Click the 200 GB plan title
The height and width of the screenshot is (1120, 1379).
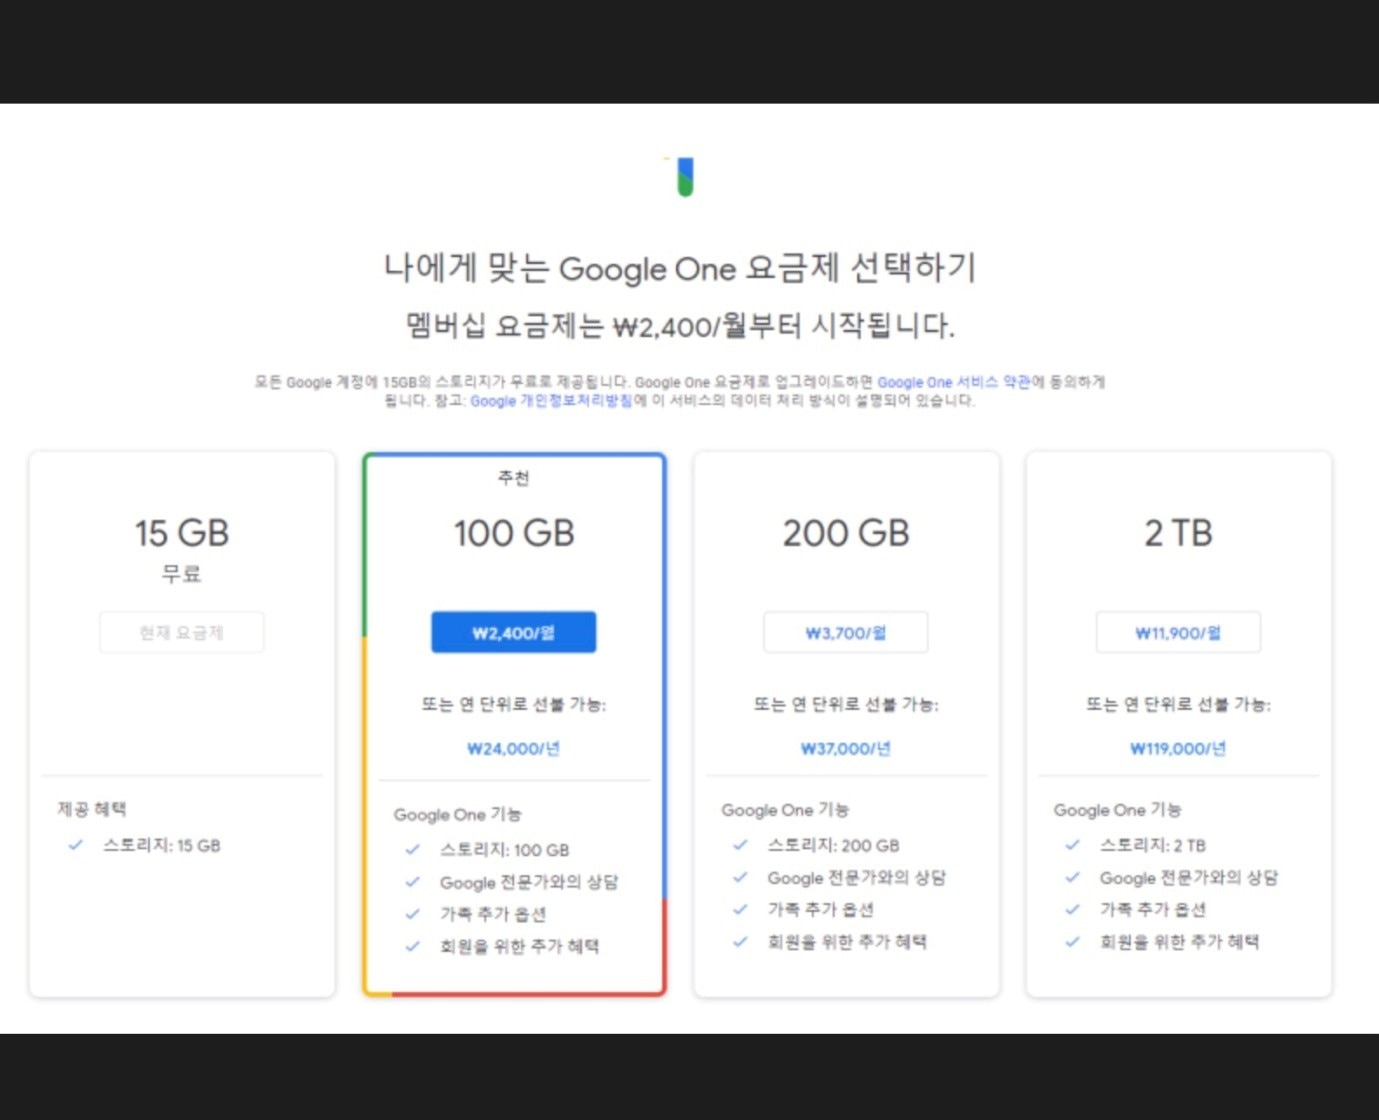846,533
